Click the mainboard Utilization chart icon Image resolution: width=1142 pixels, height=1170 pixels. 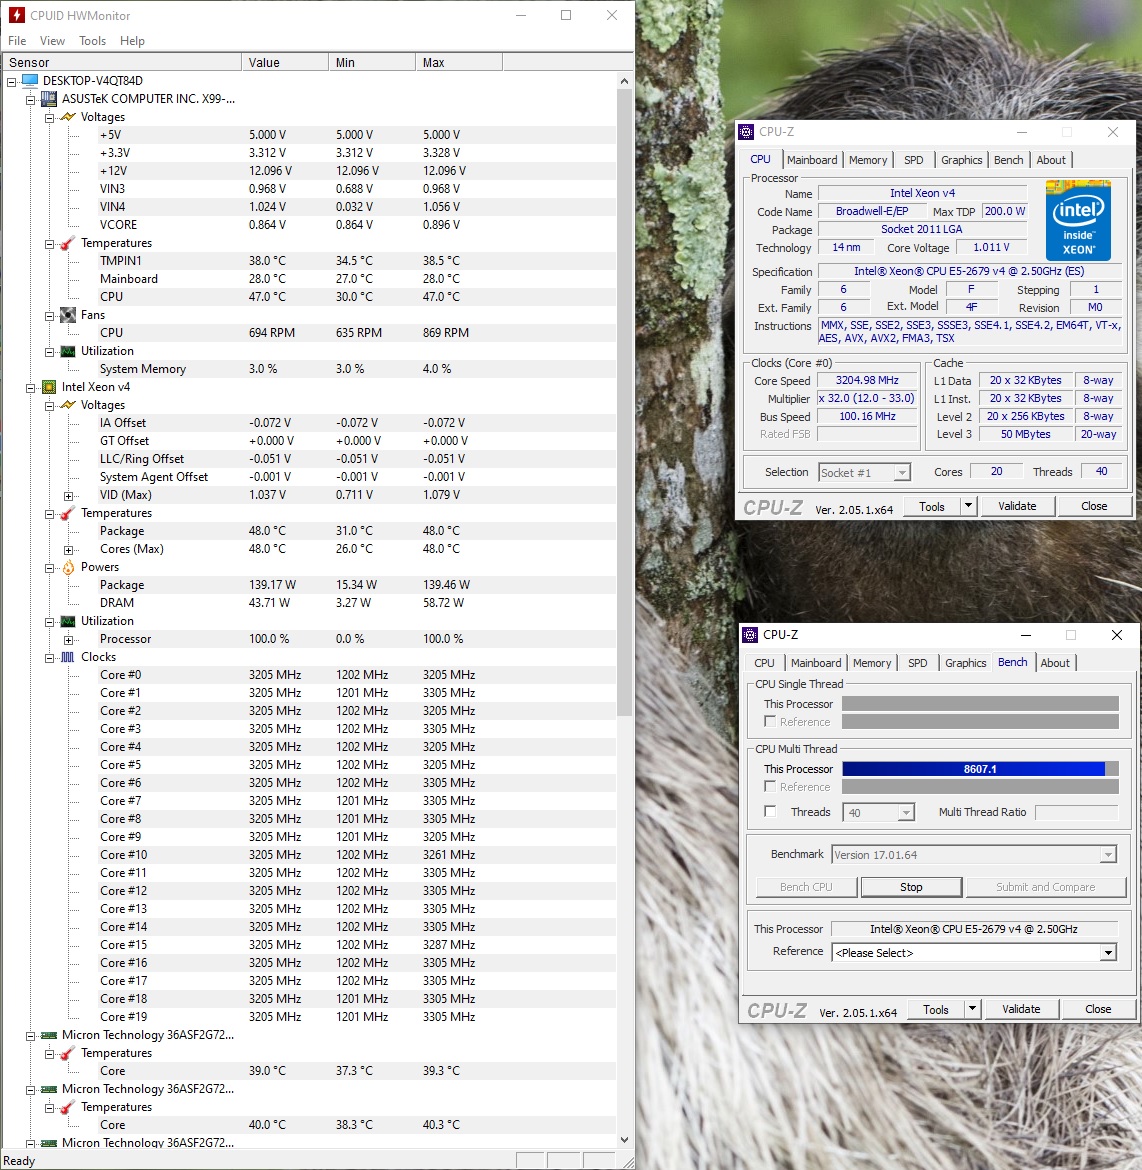pos(68,351)
